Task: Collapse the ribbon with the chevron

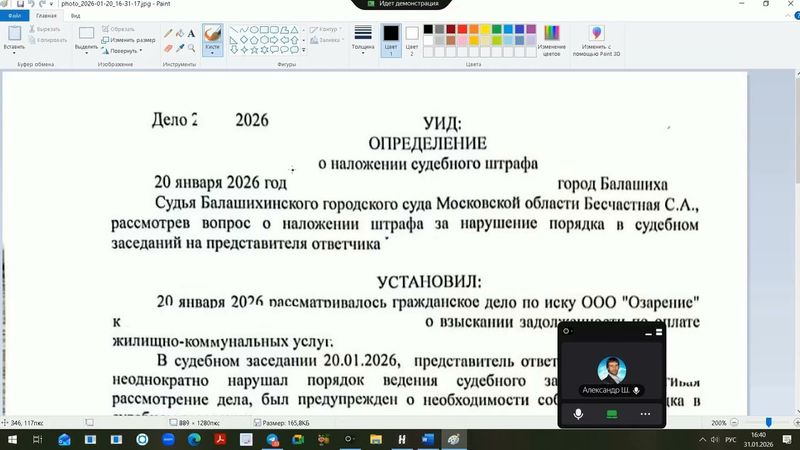Action: tap(788, 16)
